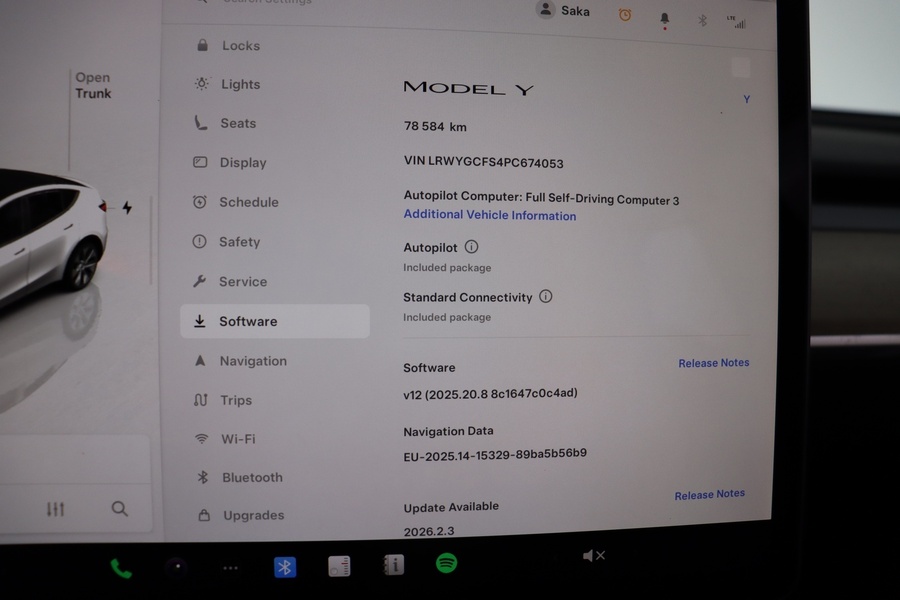Open the three-dot app launcher
900x600 pixels.
pos(231,568)
